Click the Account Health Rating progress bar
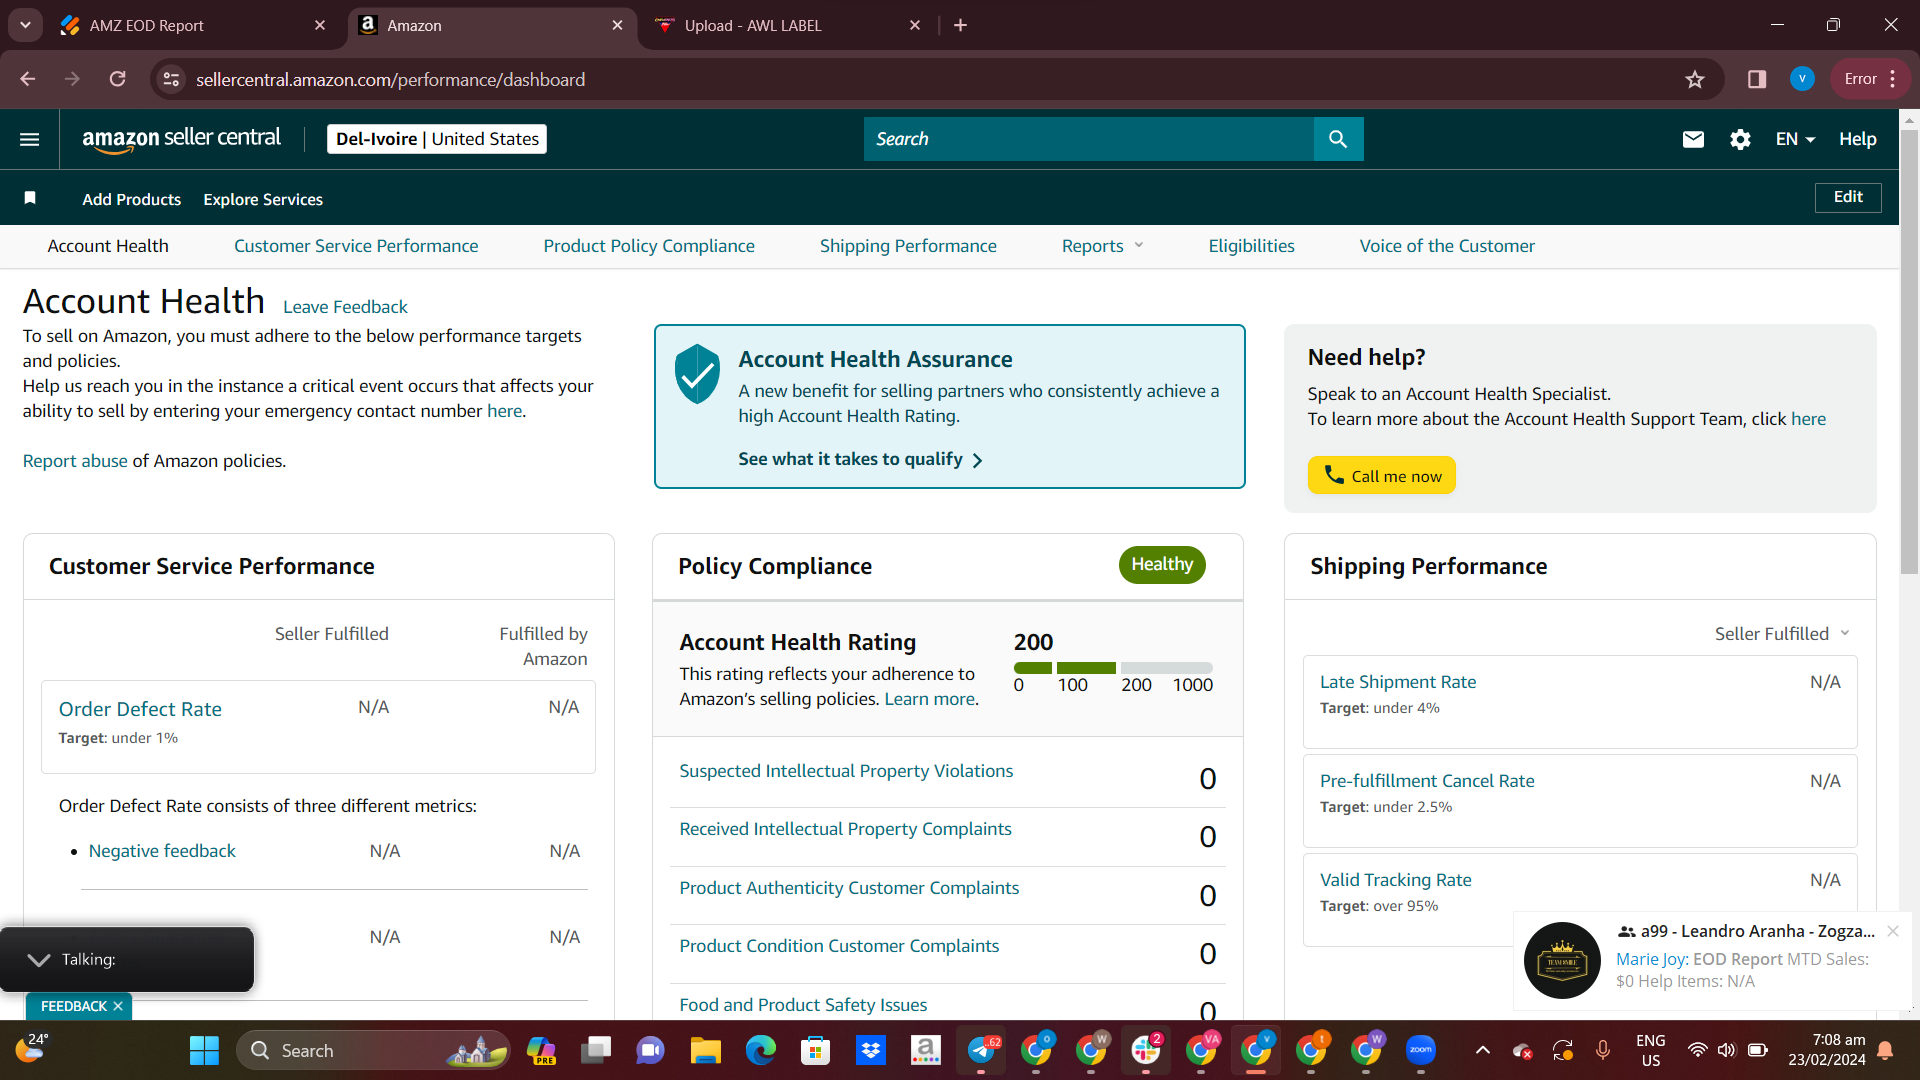Screen dimensions: 1920x1080 pos(1113,668)
